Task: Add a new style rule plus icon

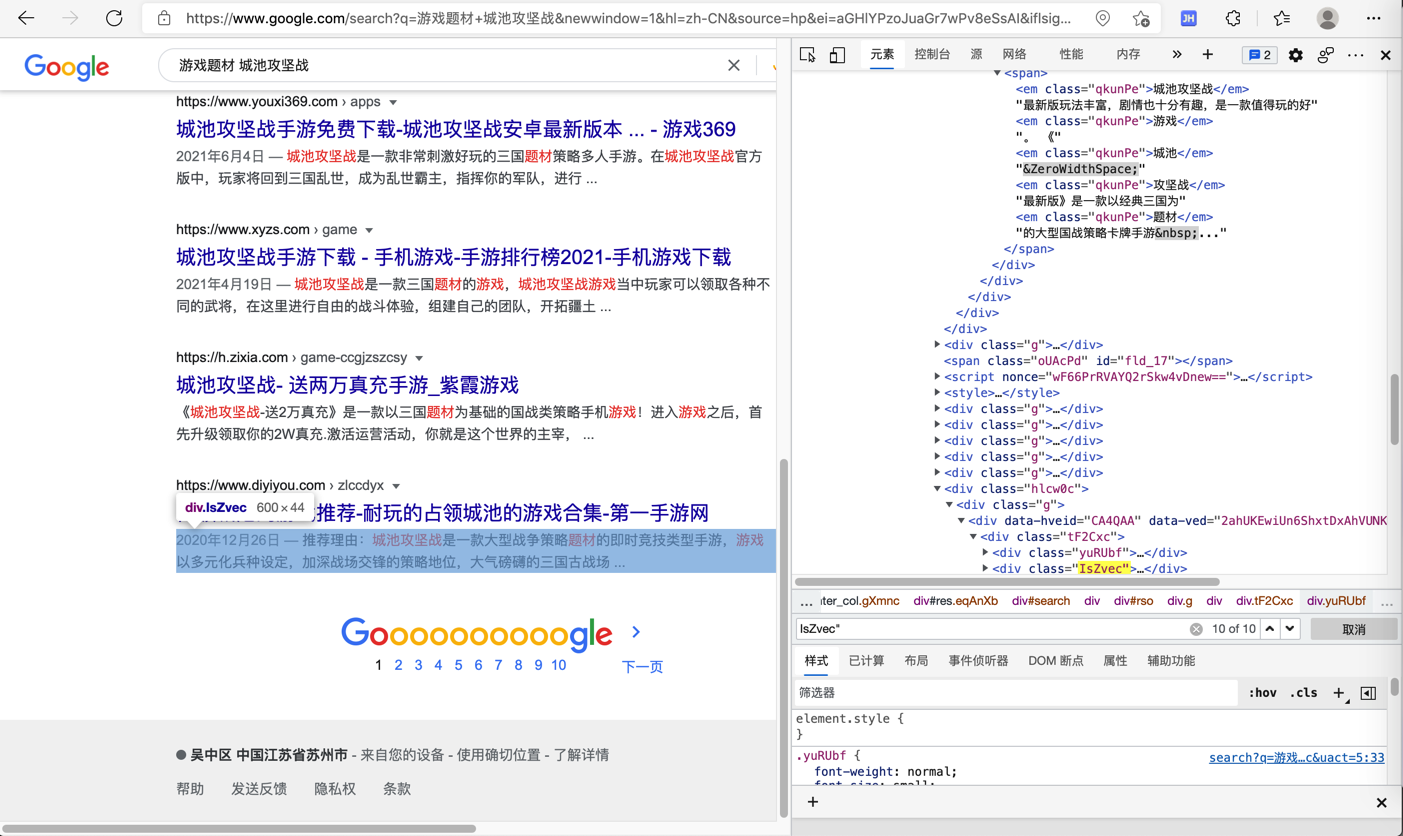Action: [1339, 693]
